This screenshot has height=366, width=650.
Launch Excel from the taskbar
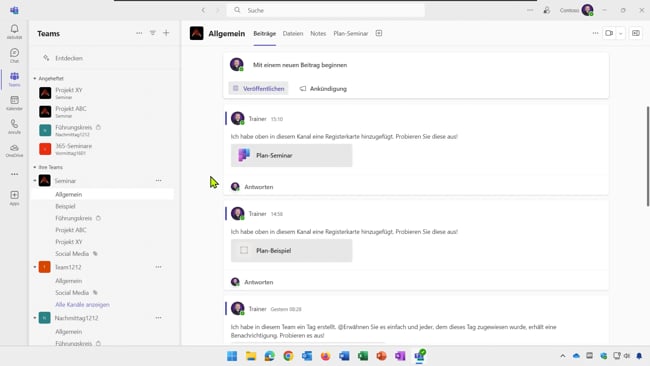click(x=363, y=356)
